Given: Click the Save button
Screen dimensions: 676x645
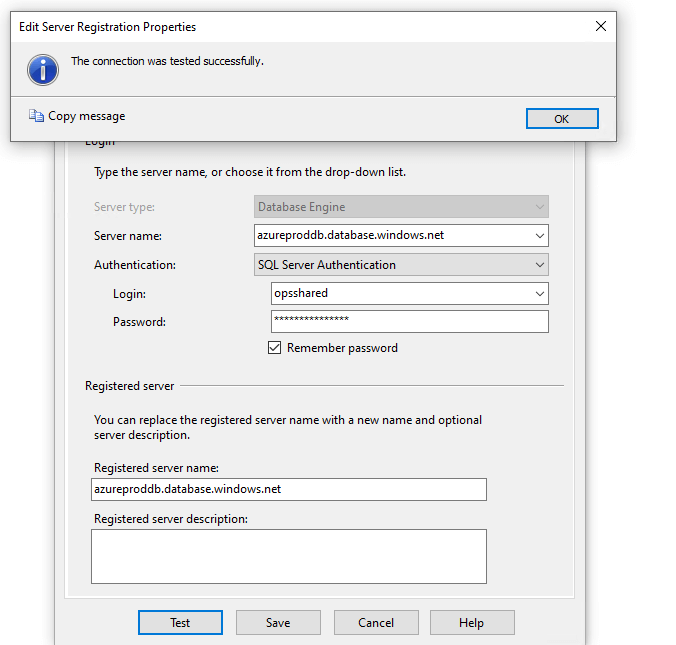Looking at the screenshot, I should (x=278, y=622).
